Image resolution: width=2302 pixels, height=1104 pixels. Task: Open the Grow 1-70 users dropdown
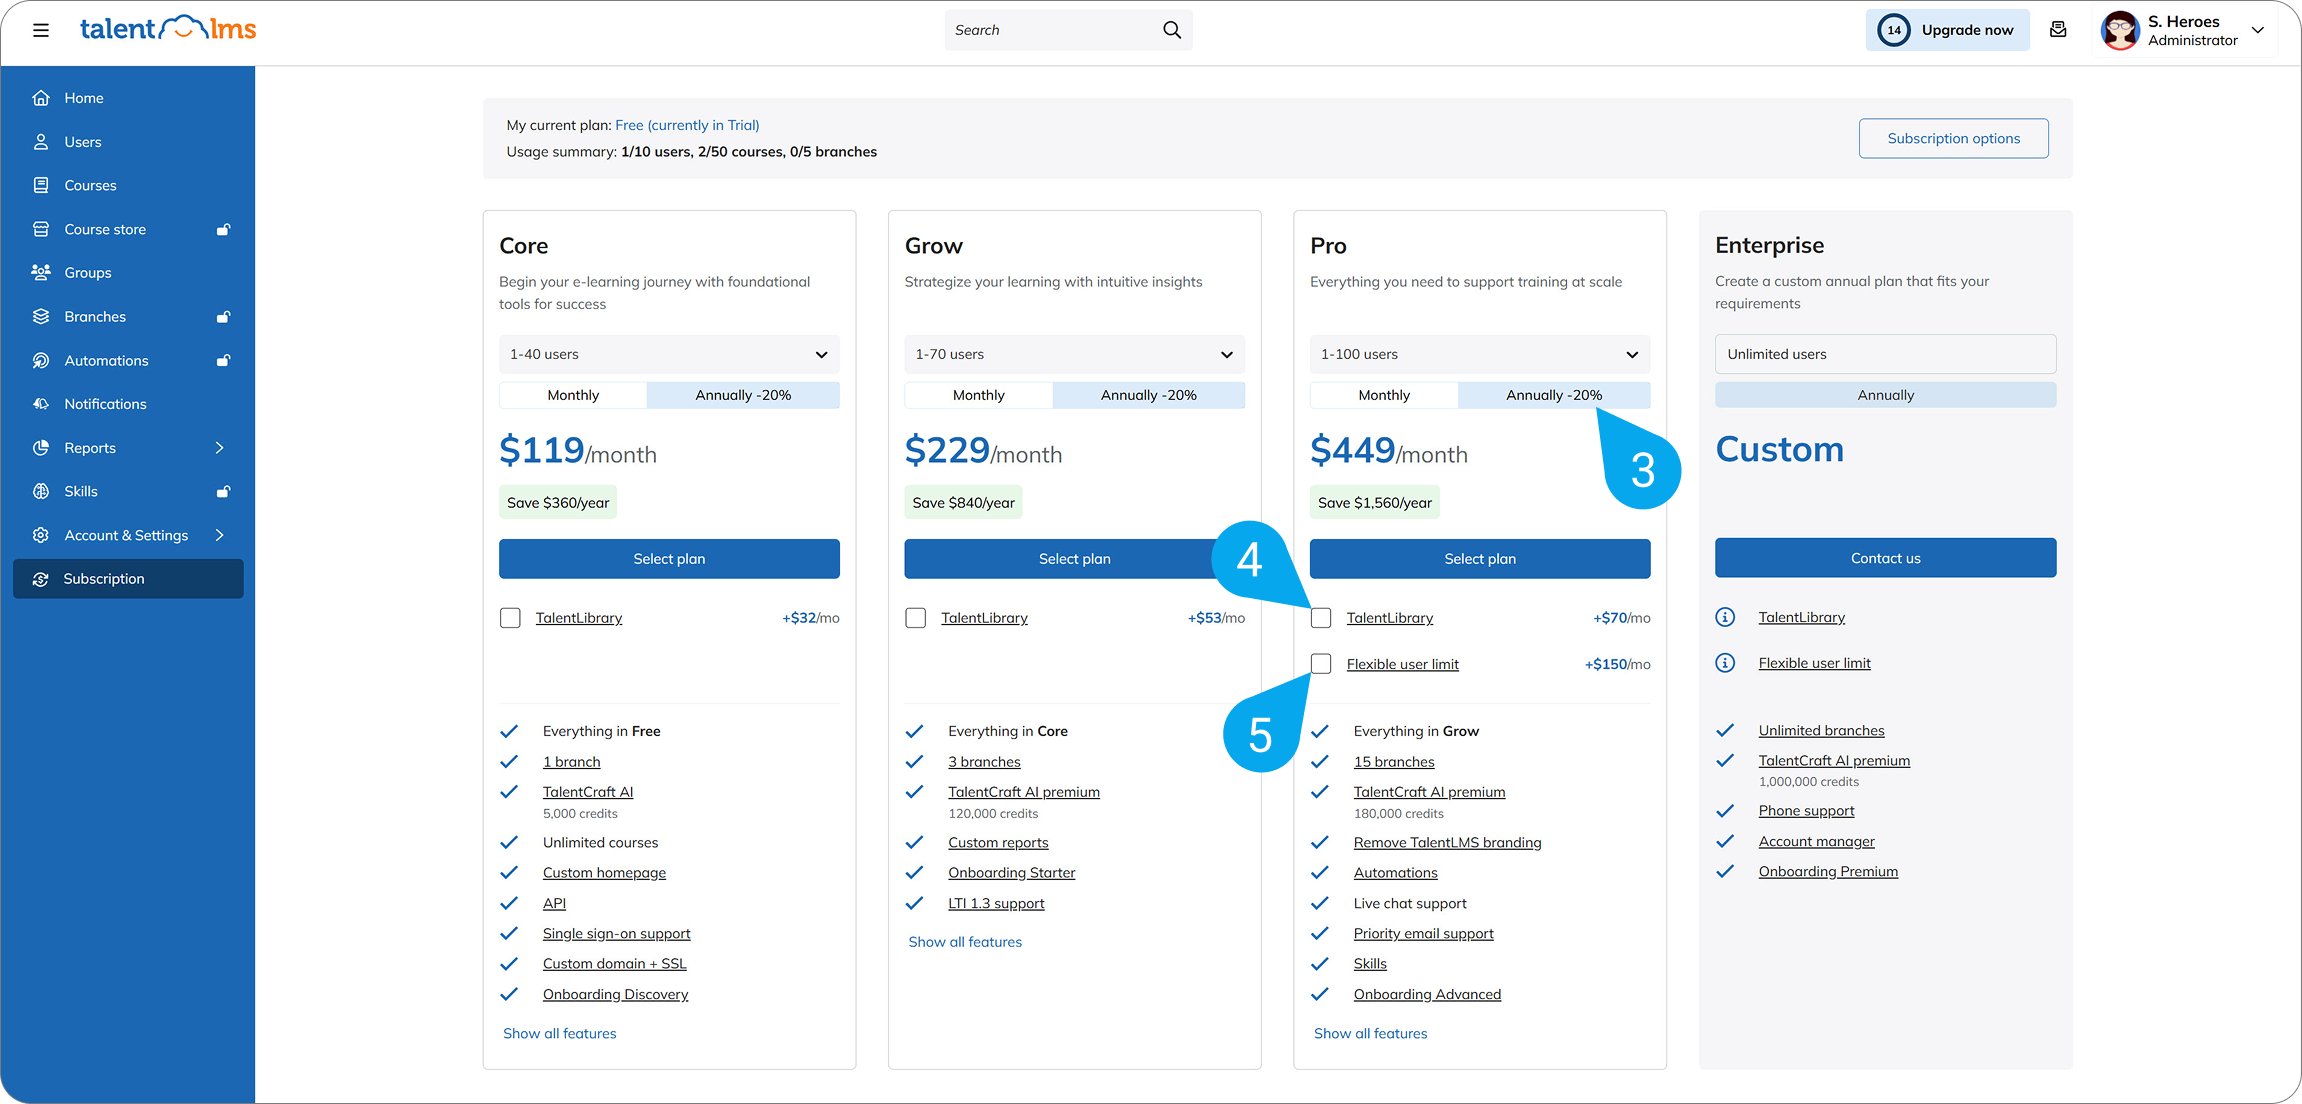click(1075, 354)
